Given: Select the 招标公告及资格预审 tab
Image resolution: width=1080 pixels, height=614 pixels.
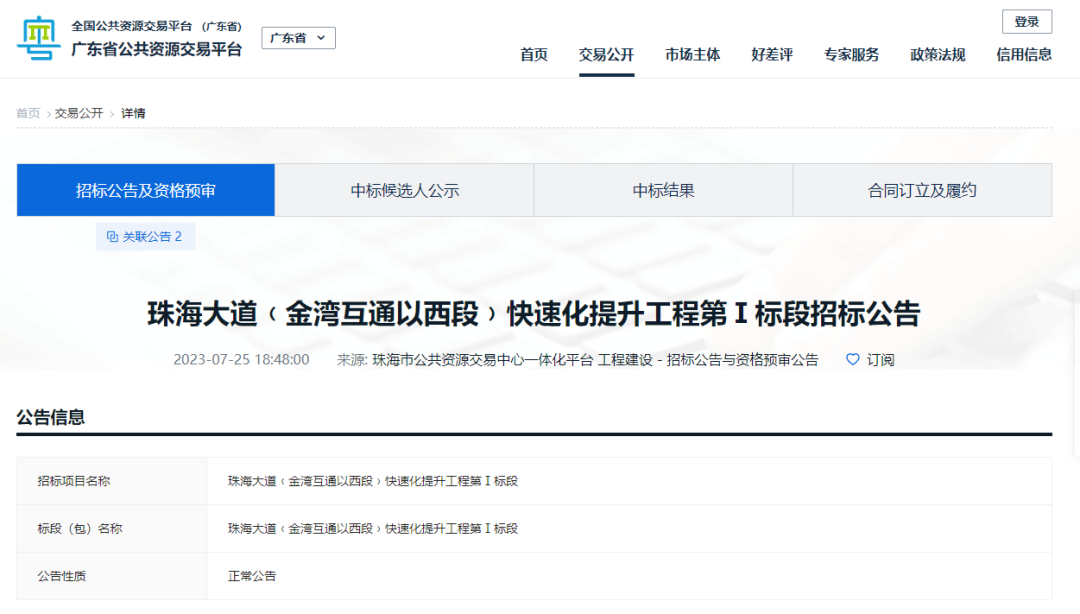Looking at the screenshot, I should 144,189.
